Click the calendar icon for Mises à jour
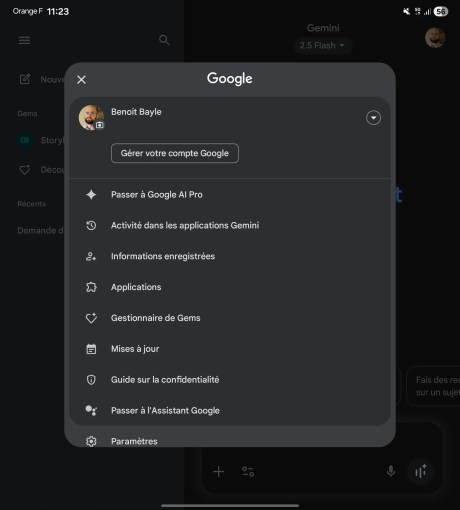460x510 pixels. click(91, 349)
